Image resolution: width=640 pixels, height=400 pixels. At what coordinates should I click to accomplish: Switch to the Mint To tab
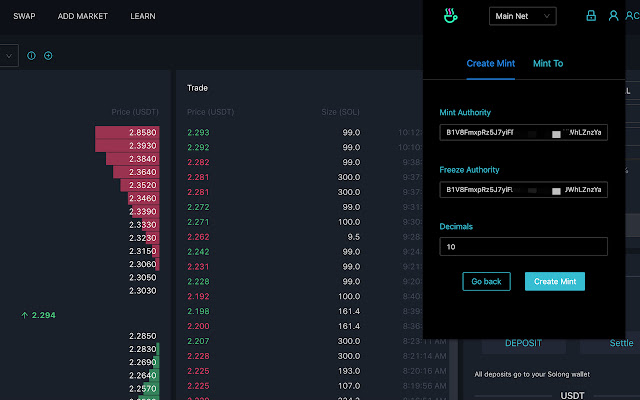547,63
